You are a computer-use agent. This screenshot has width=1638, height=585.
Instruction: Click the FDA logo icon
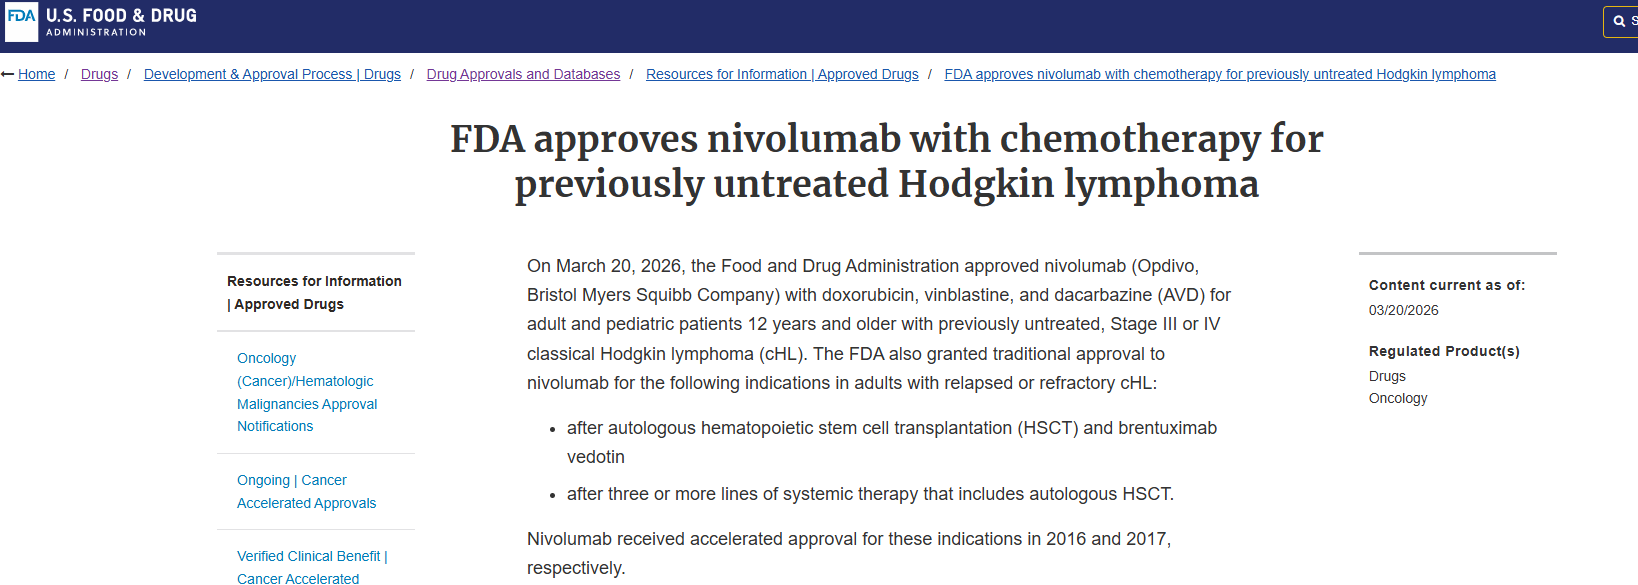[x=21, y=21]
